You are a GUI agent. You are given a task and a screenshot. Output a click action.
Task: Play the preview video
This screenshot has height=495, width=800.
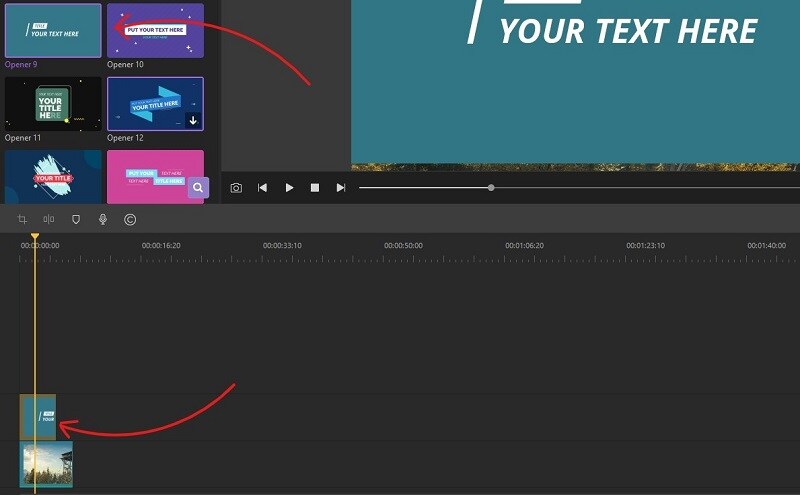289,188
